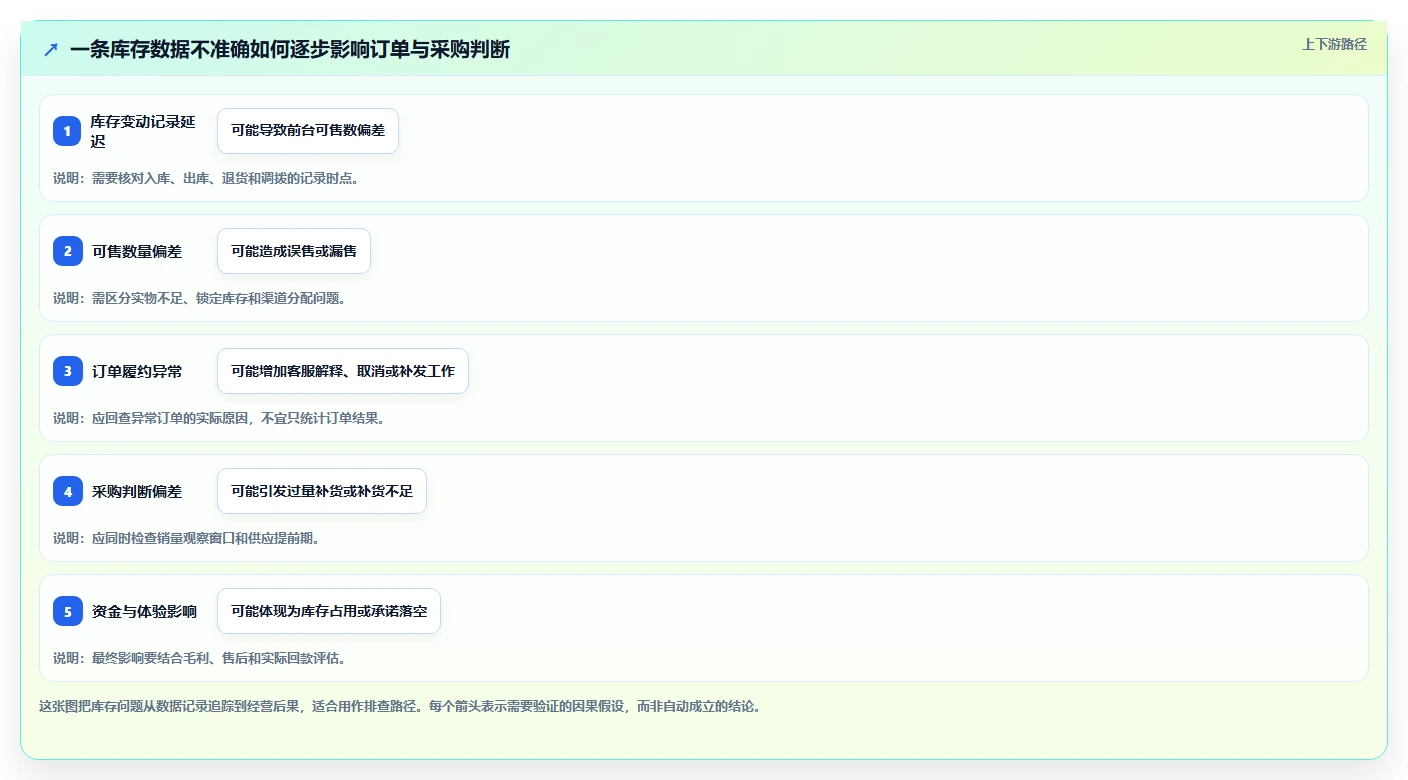Click the step 4 number badge
Image resolution: width=1408 pixels, height=780 pixels.
tap(67, 491)
